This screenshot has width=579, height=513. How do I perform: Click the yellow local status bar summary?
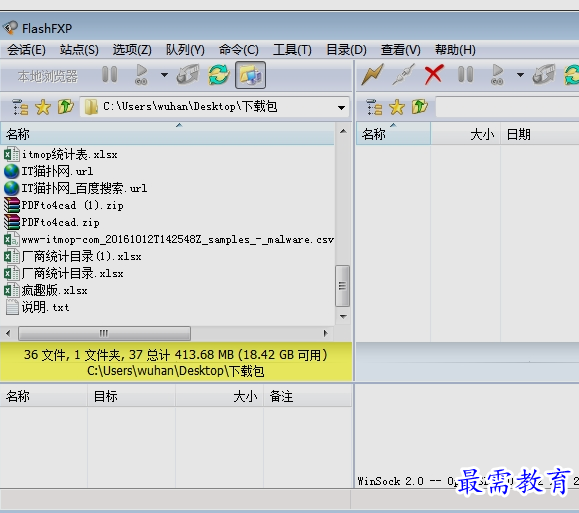tap(176, 362)
